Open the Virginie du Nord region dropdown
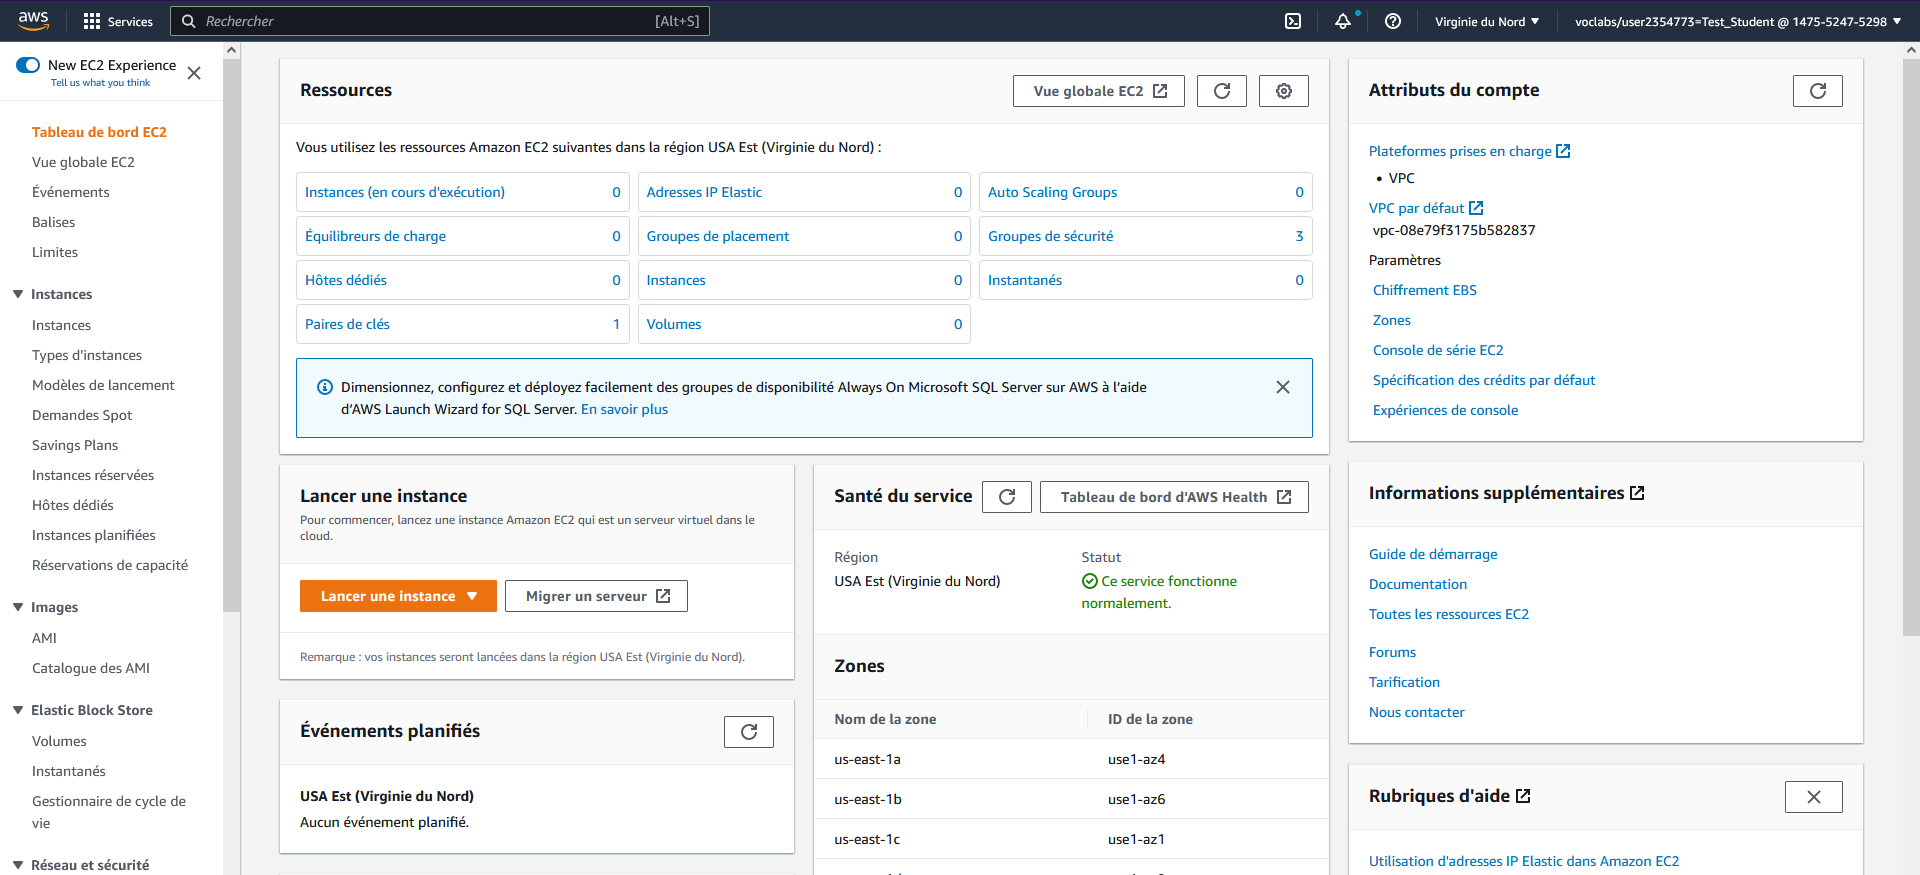This screenshot has width=1920, height=875. click(x=1487, y=21)
